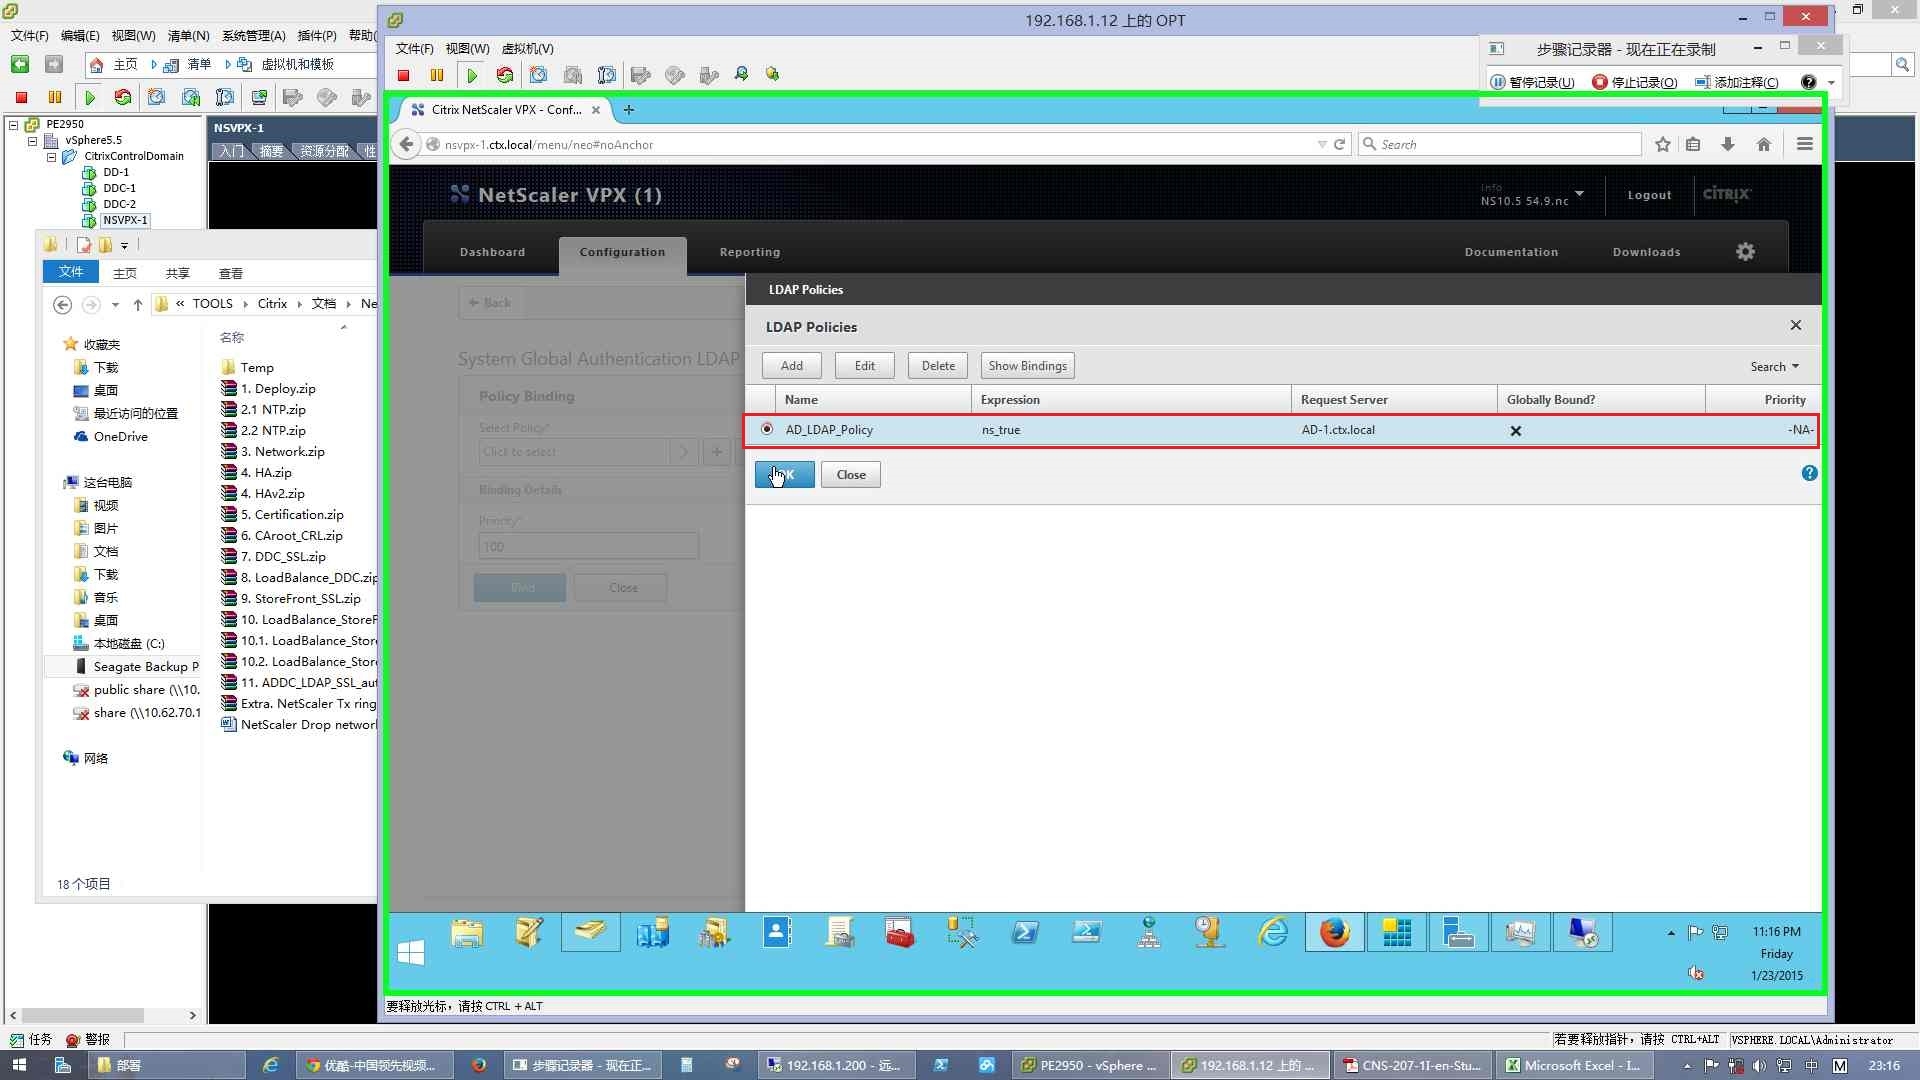Image resolution: width=1920 pixels, height=1080 pixels.
Task: Go to Firefox home page icon
Action: click(1764, 144)
